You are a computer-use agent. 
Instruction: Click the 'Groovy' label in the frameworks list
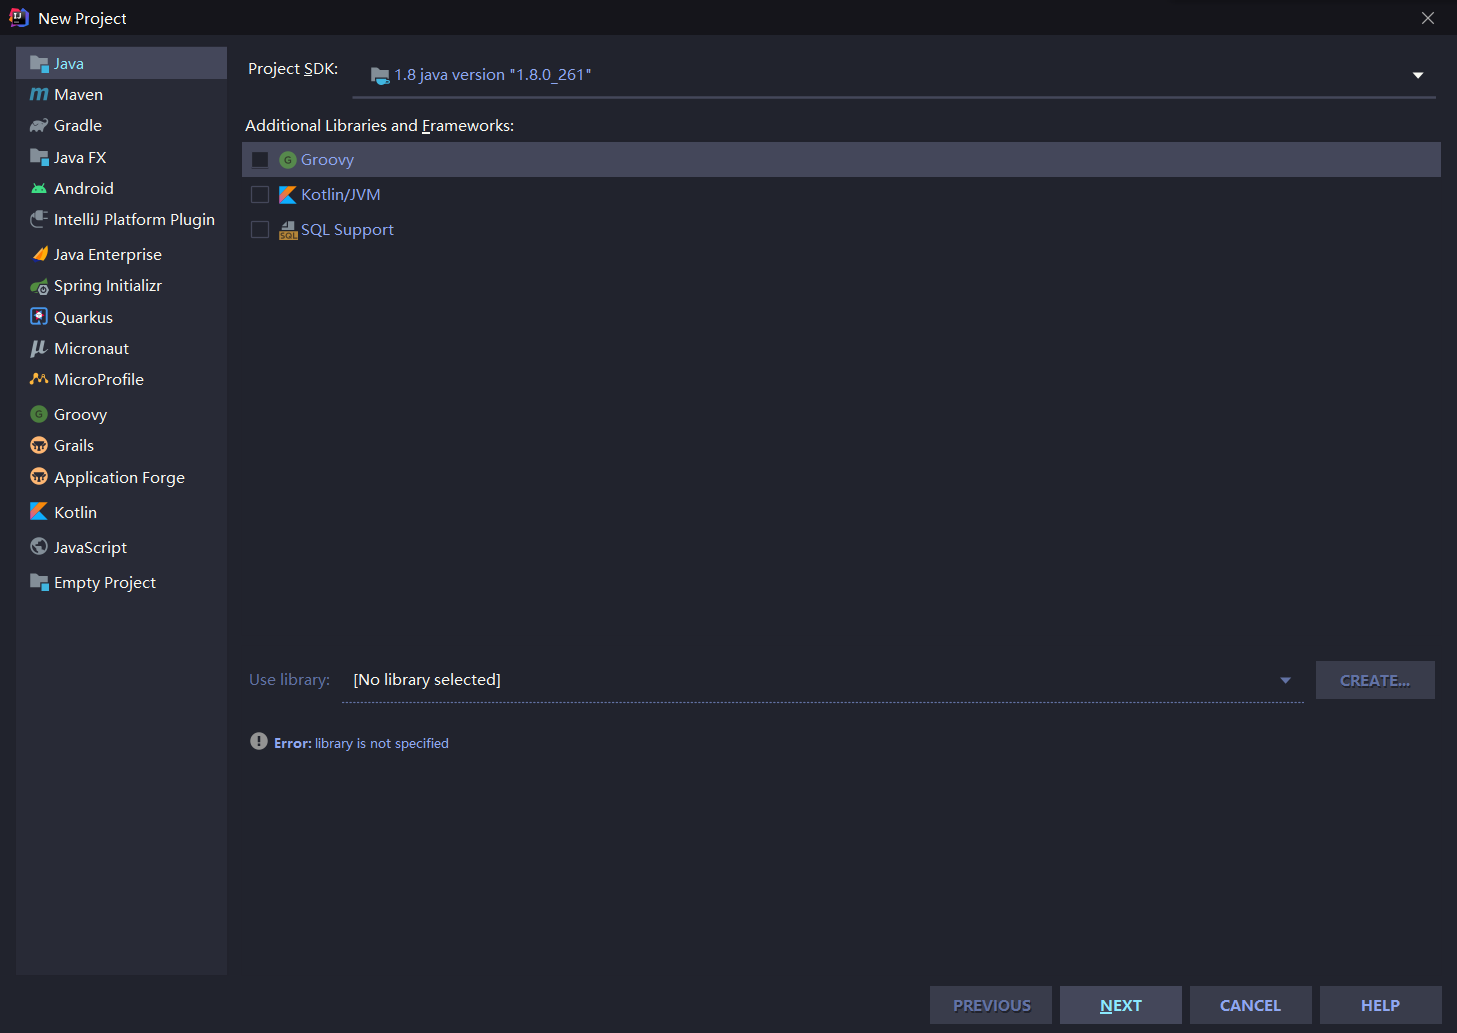coord(327,160)
